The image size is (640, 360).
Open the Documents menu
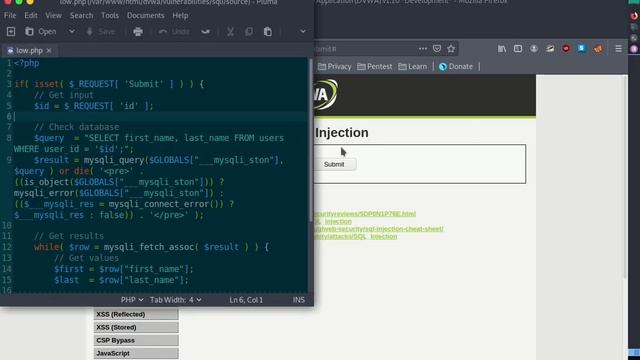click(x=145, y=15)
